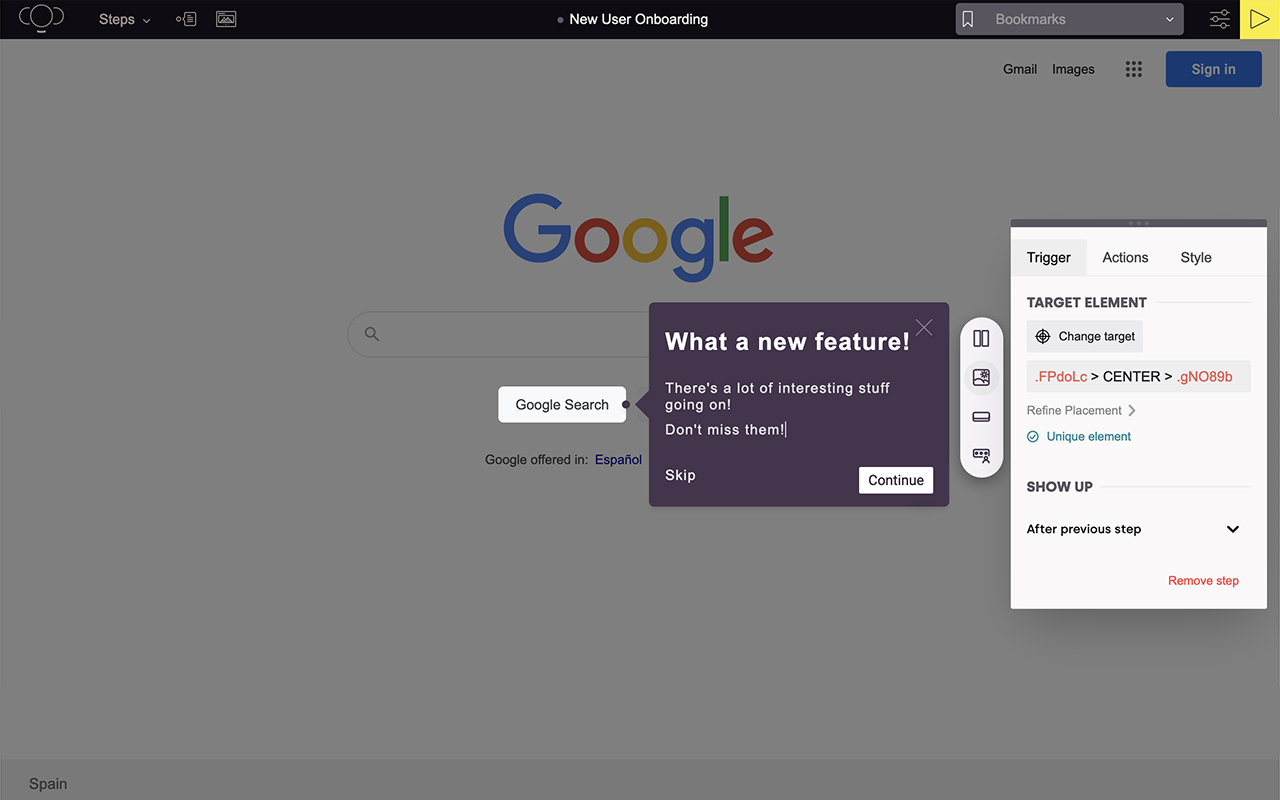The height and width of the screenshot is (800, 1280).
Task: Click the image gallery icon in top bar
Action: (226, 19)
